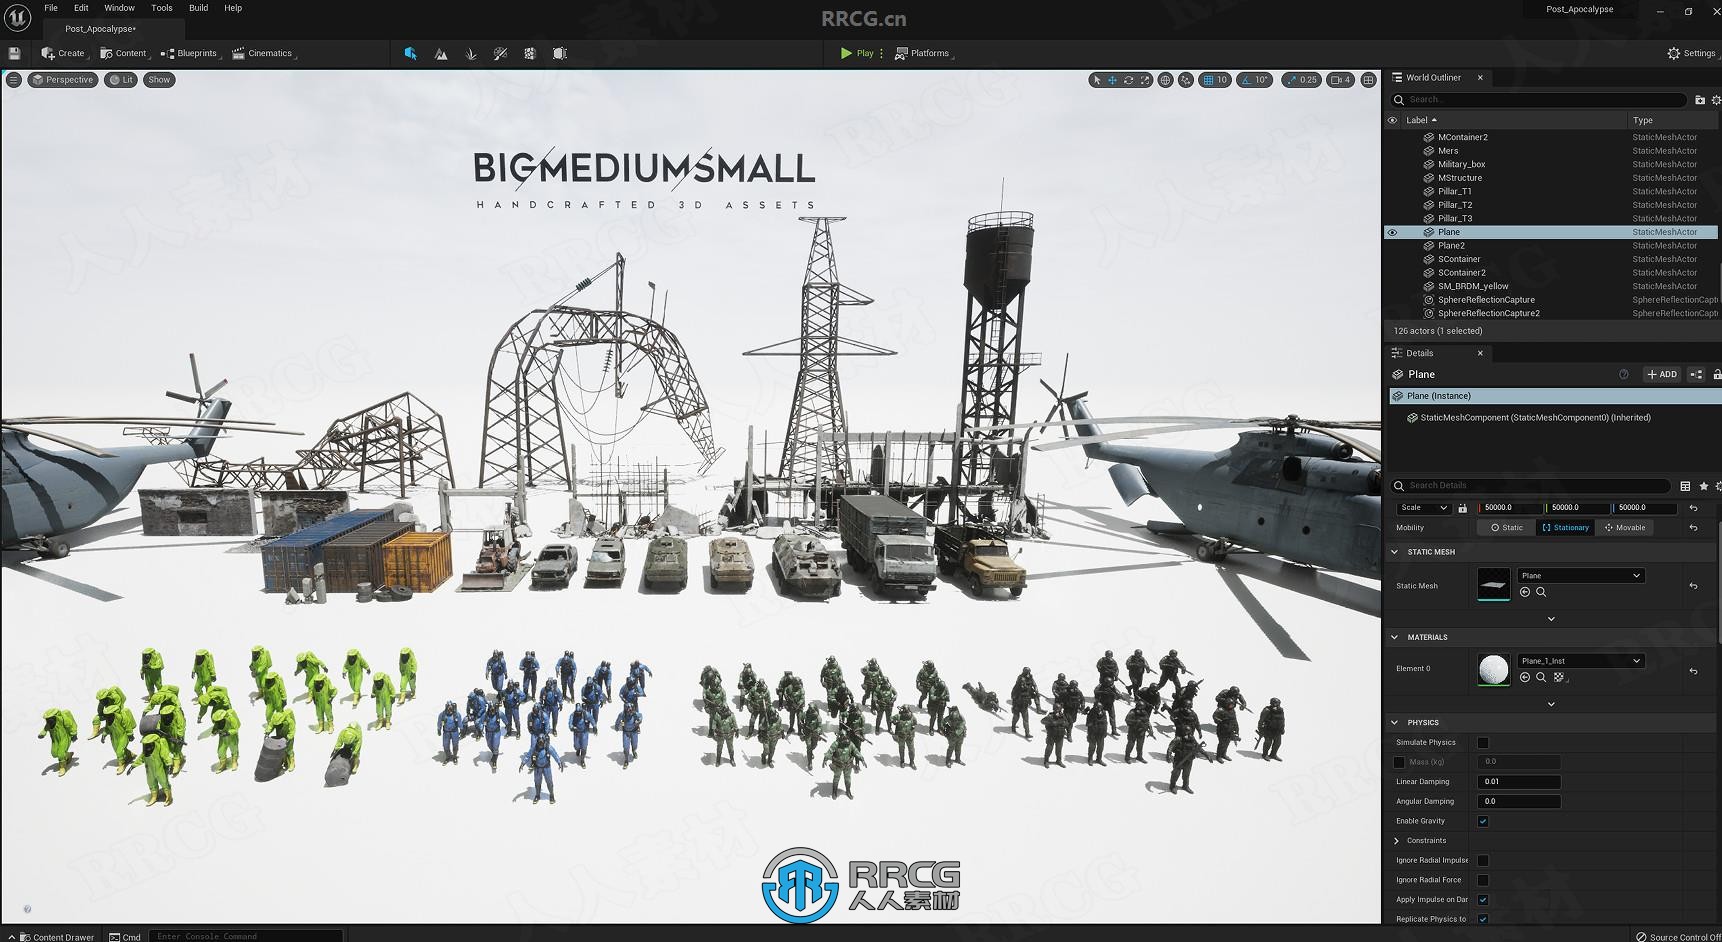This screenshot has height=942, width=1722.
Task: Activate the Select mode icon in the toolbar
Action: pos(410,53)
